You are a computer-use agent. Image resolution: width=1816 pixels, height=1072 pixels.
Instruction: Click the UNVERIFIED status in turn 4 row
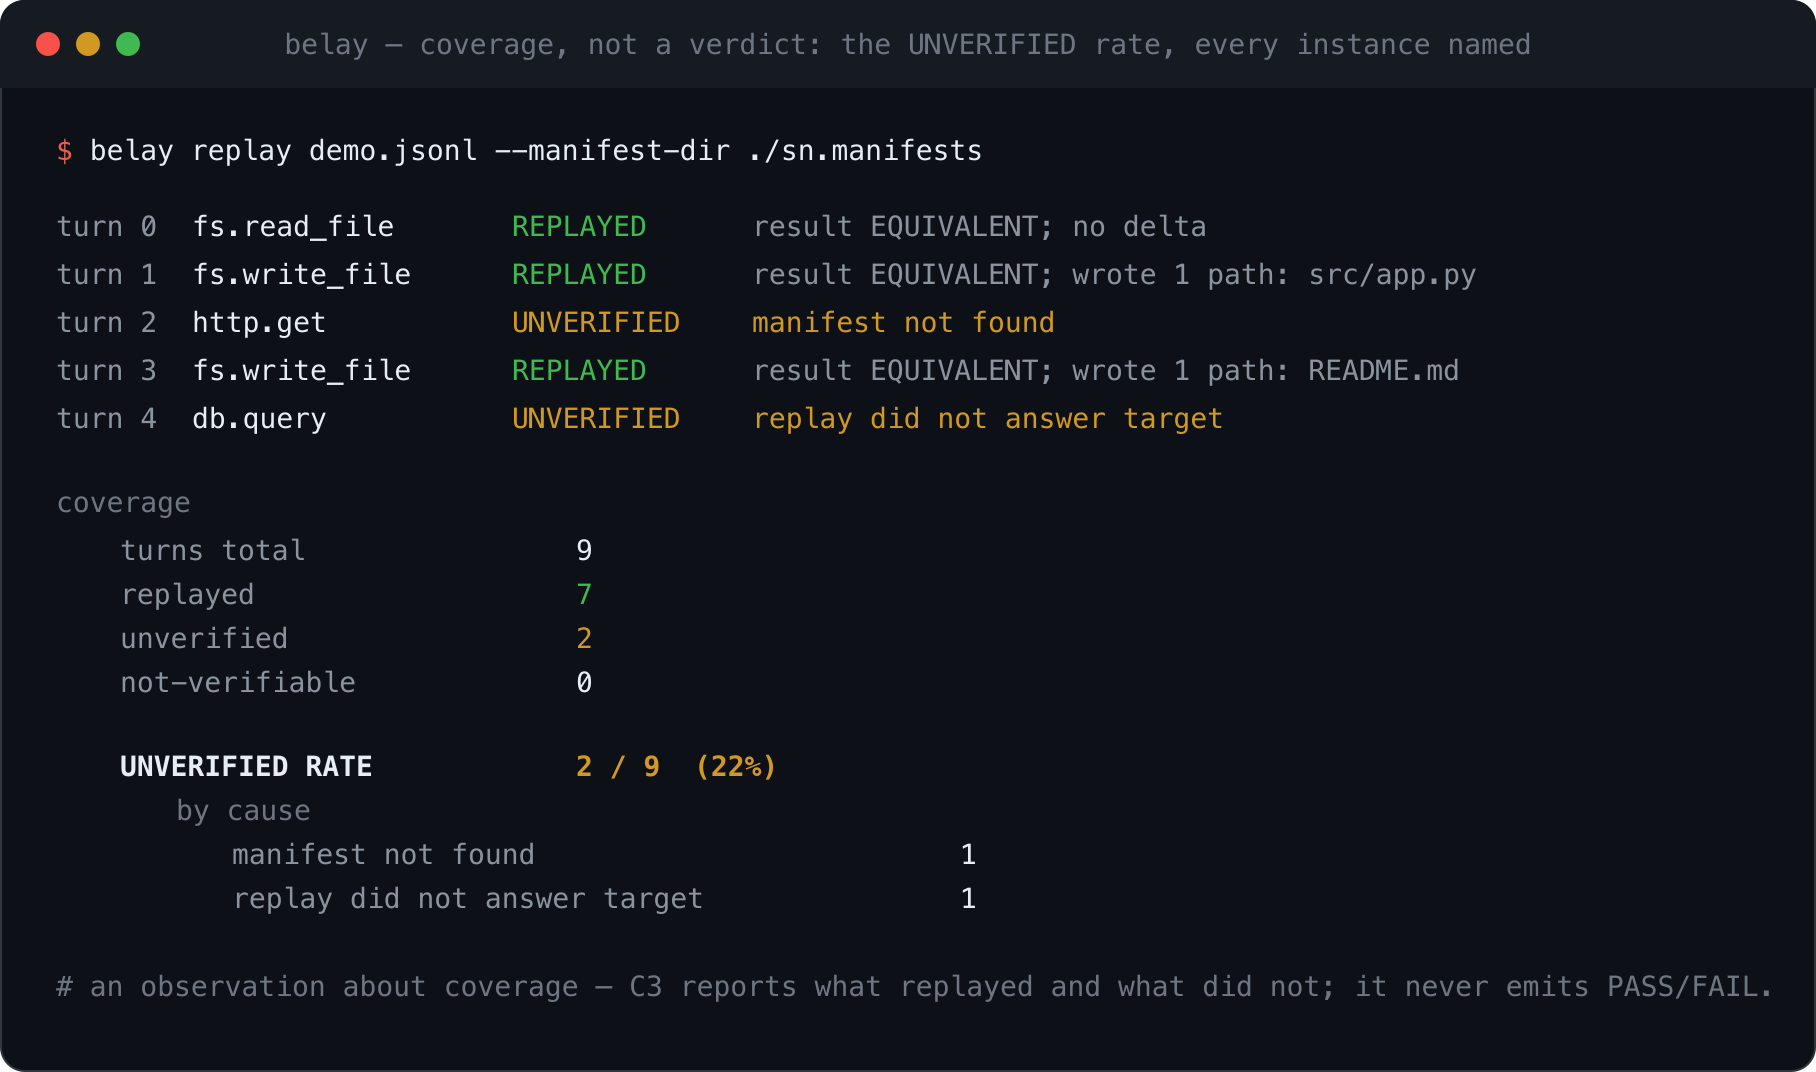596,419
